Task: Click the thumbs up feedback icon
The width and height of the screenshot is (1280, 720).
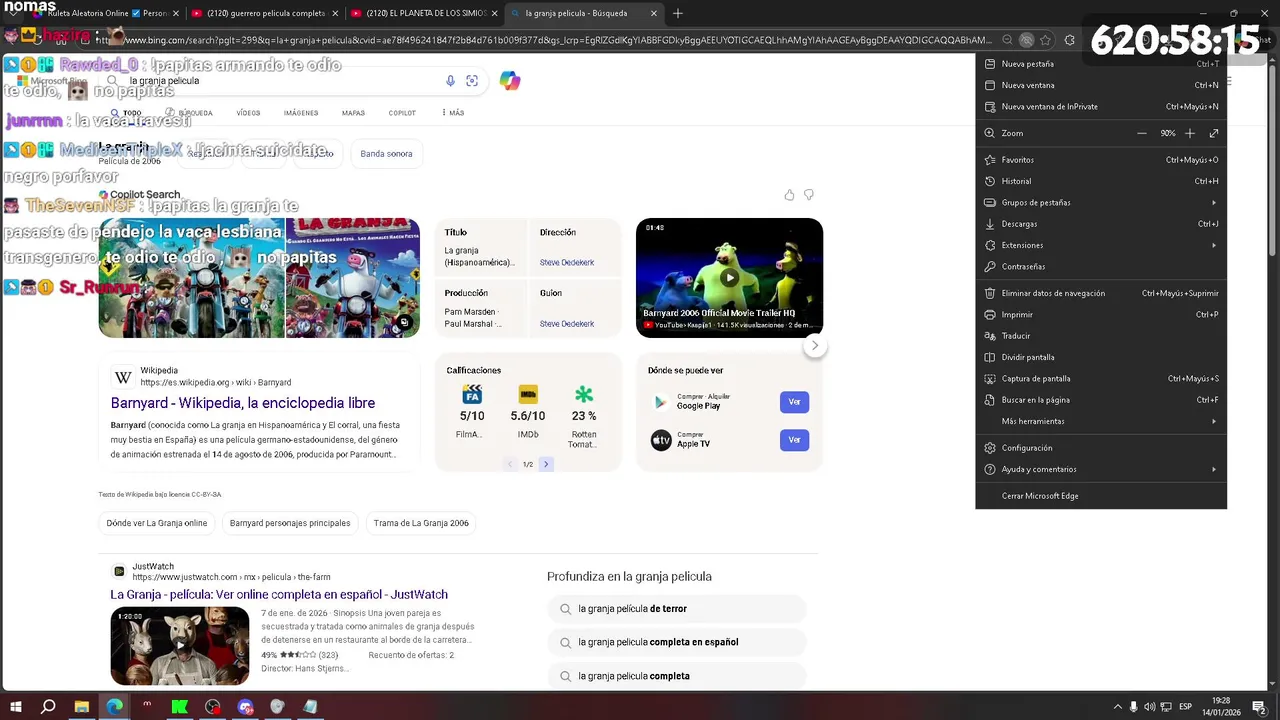Action: [789, 195]
